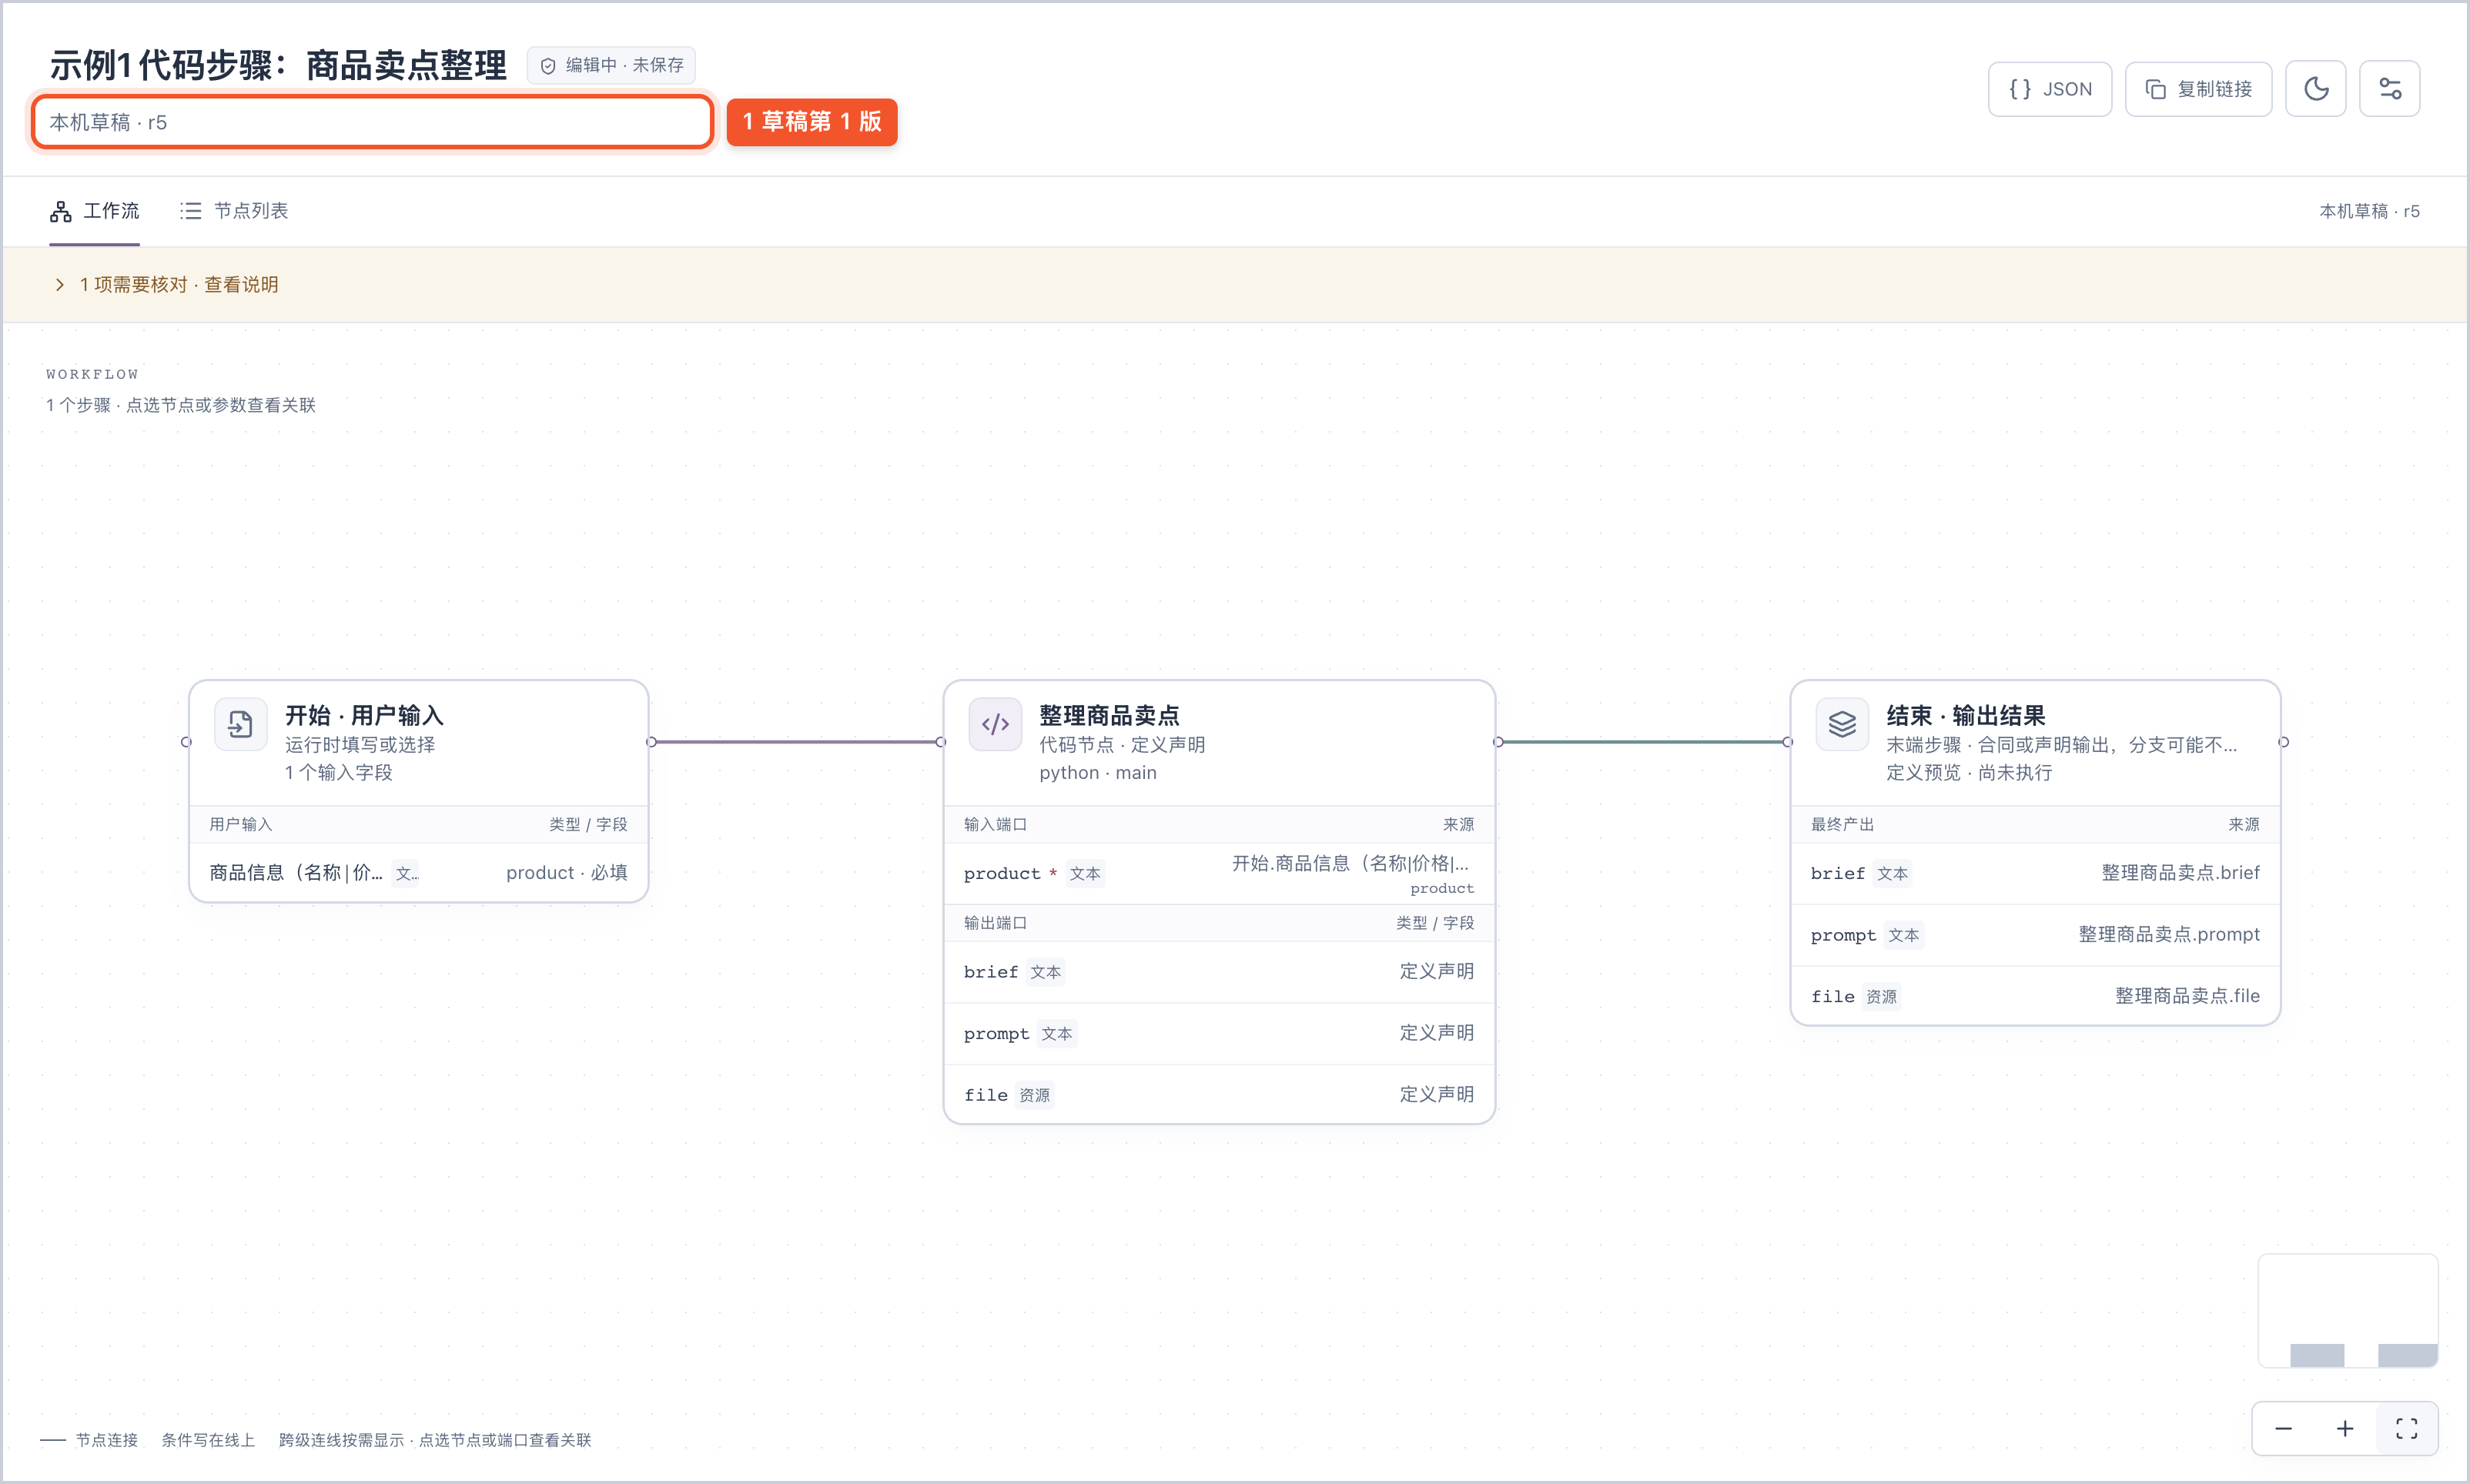The height and width of the screenshot is (1484, 2470).
Task: Click the product · 必填 field label
Action: [x=567, y=873]
